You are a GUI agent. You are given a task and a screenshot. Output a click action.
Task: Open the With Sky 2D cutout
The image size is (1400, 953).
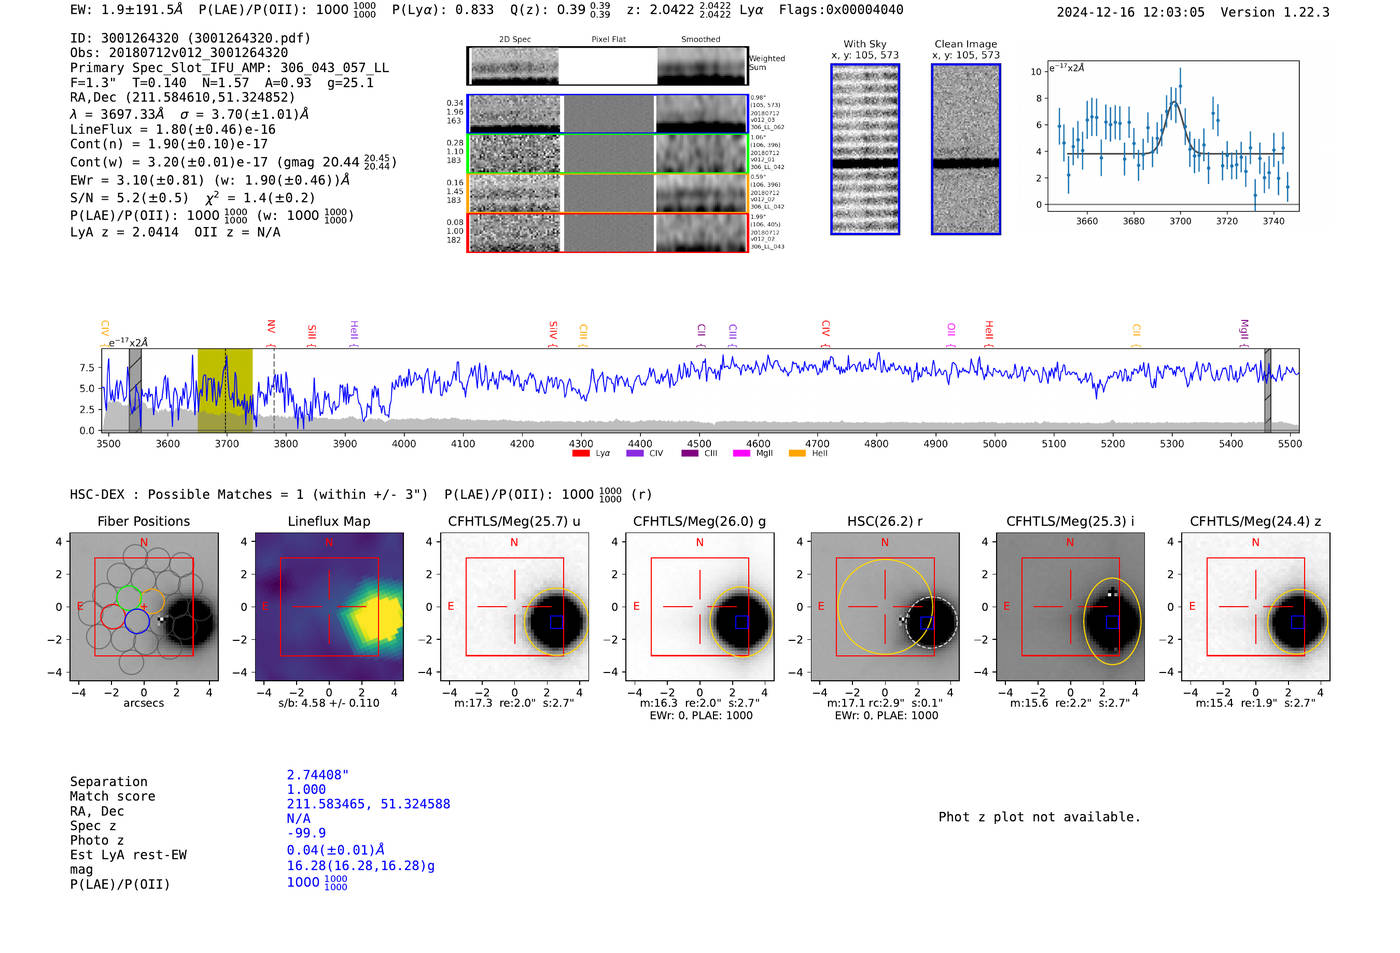(865, 149)
